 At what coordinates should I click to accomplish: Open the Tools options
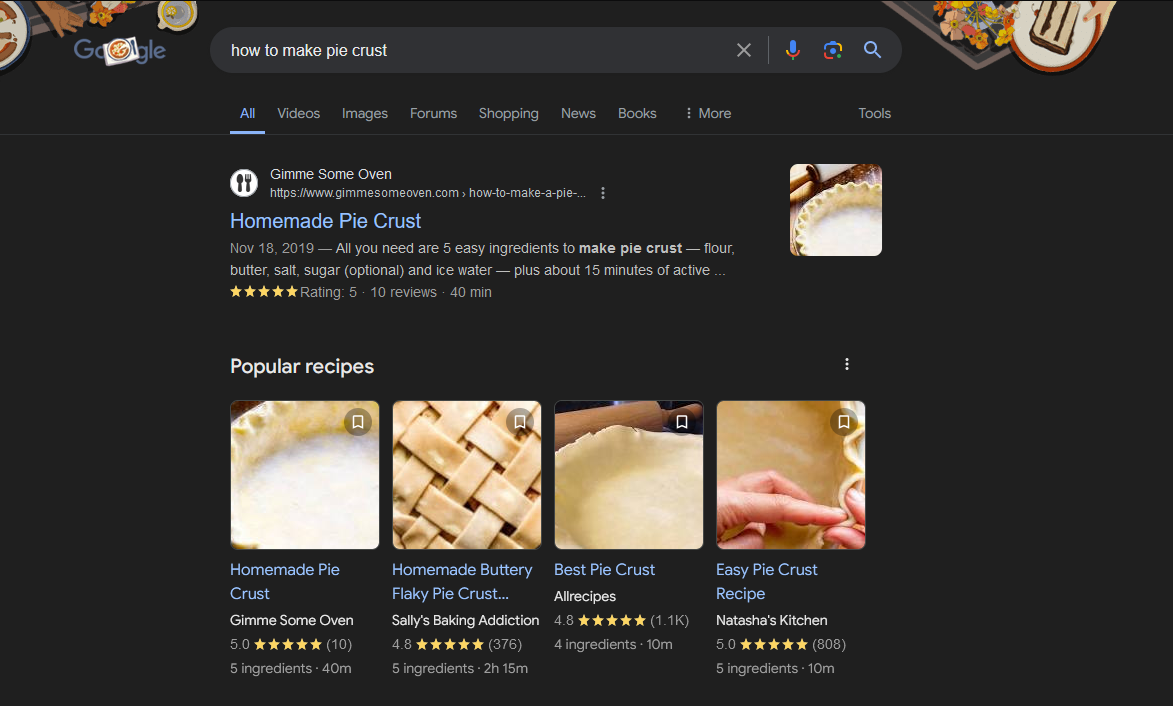pyautogui.click(x=874, y=113)
